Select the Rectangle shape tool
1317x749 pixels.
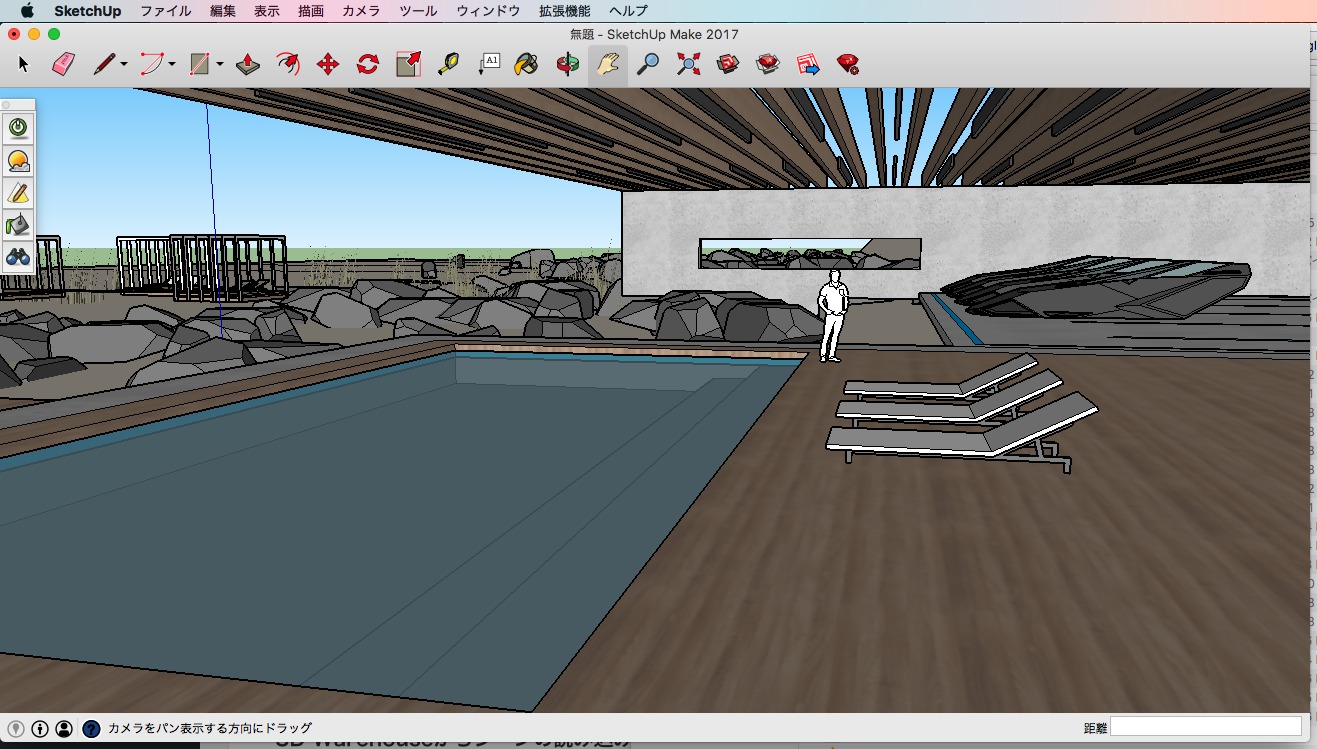[x=200, y=65]
